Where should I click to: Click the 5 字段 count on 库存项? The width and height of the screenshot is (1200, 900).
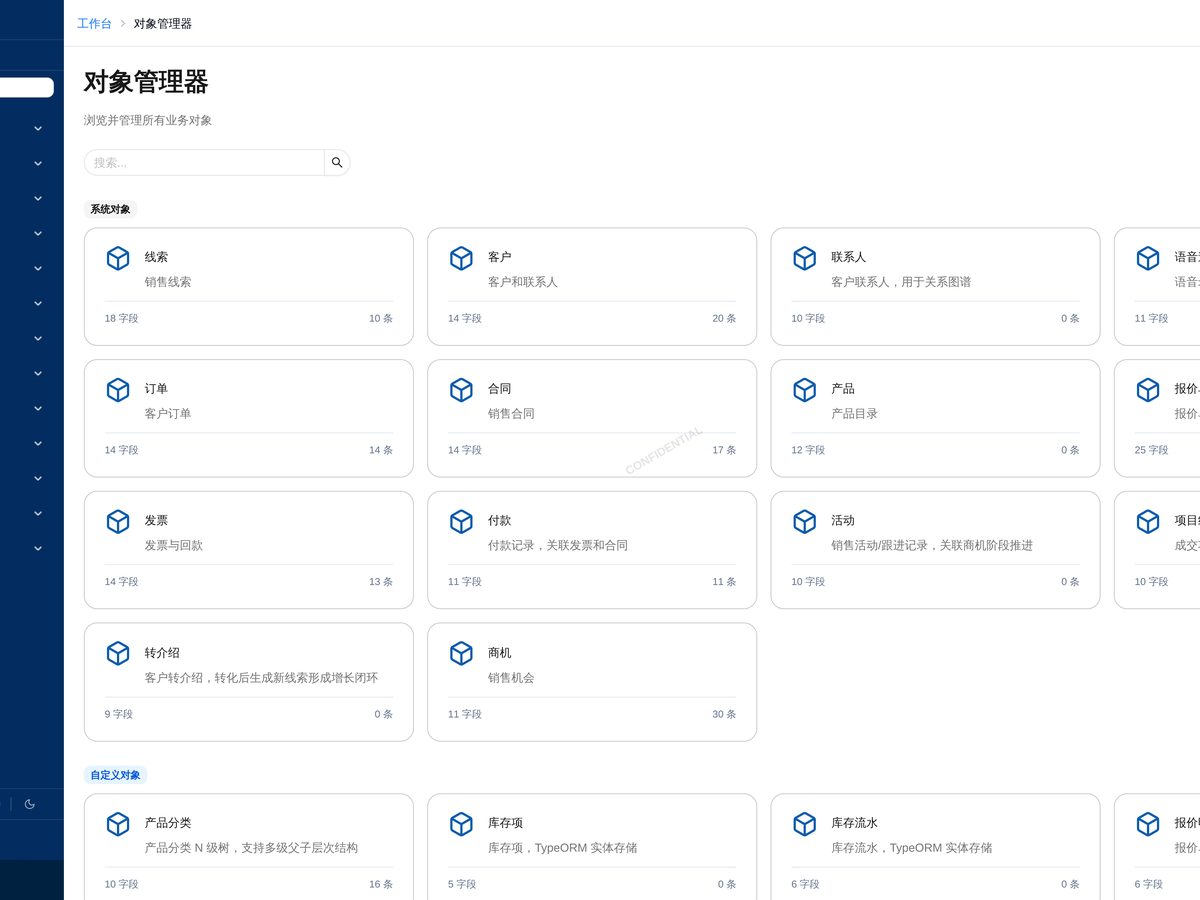(x=462, y=884)
